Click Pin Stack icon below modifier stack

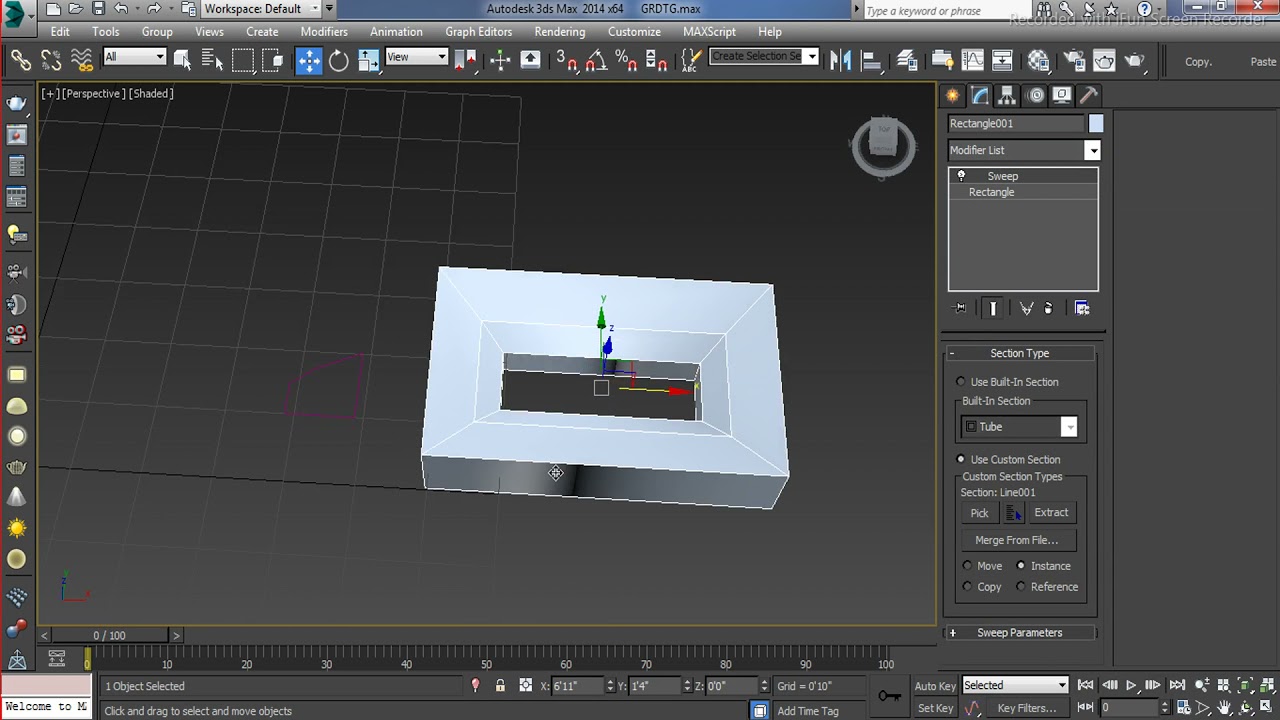(961, 308)
